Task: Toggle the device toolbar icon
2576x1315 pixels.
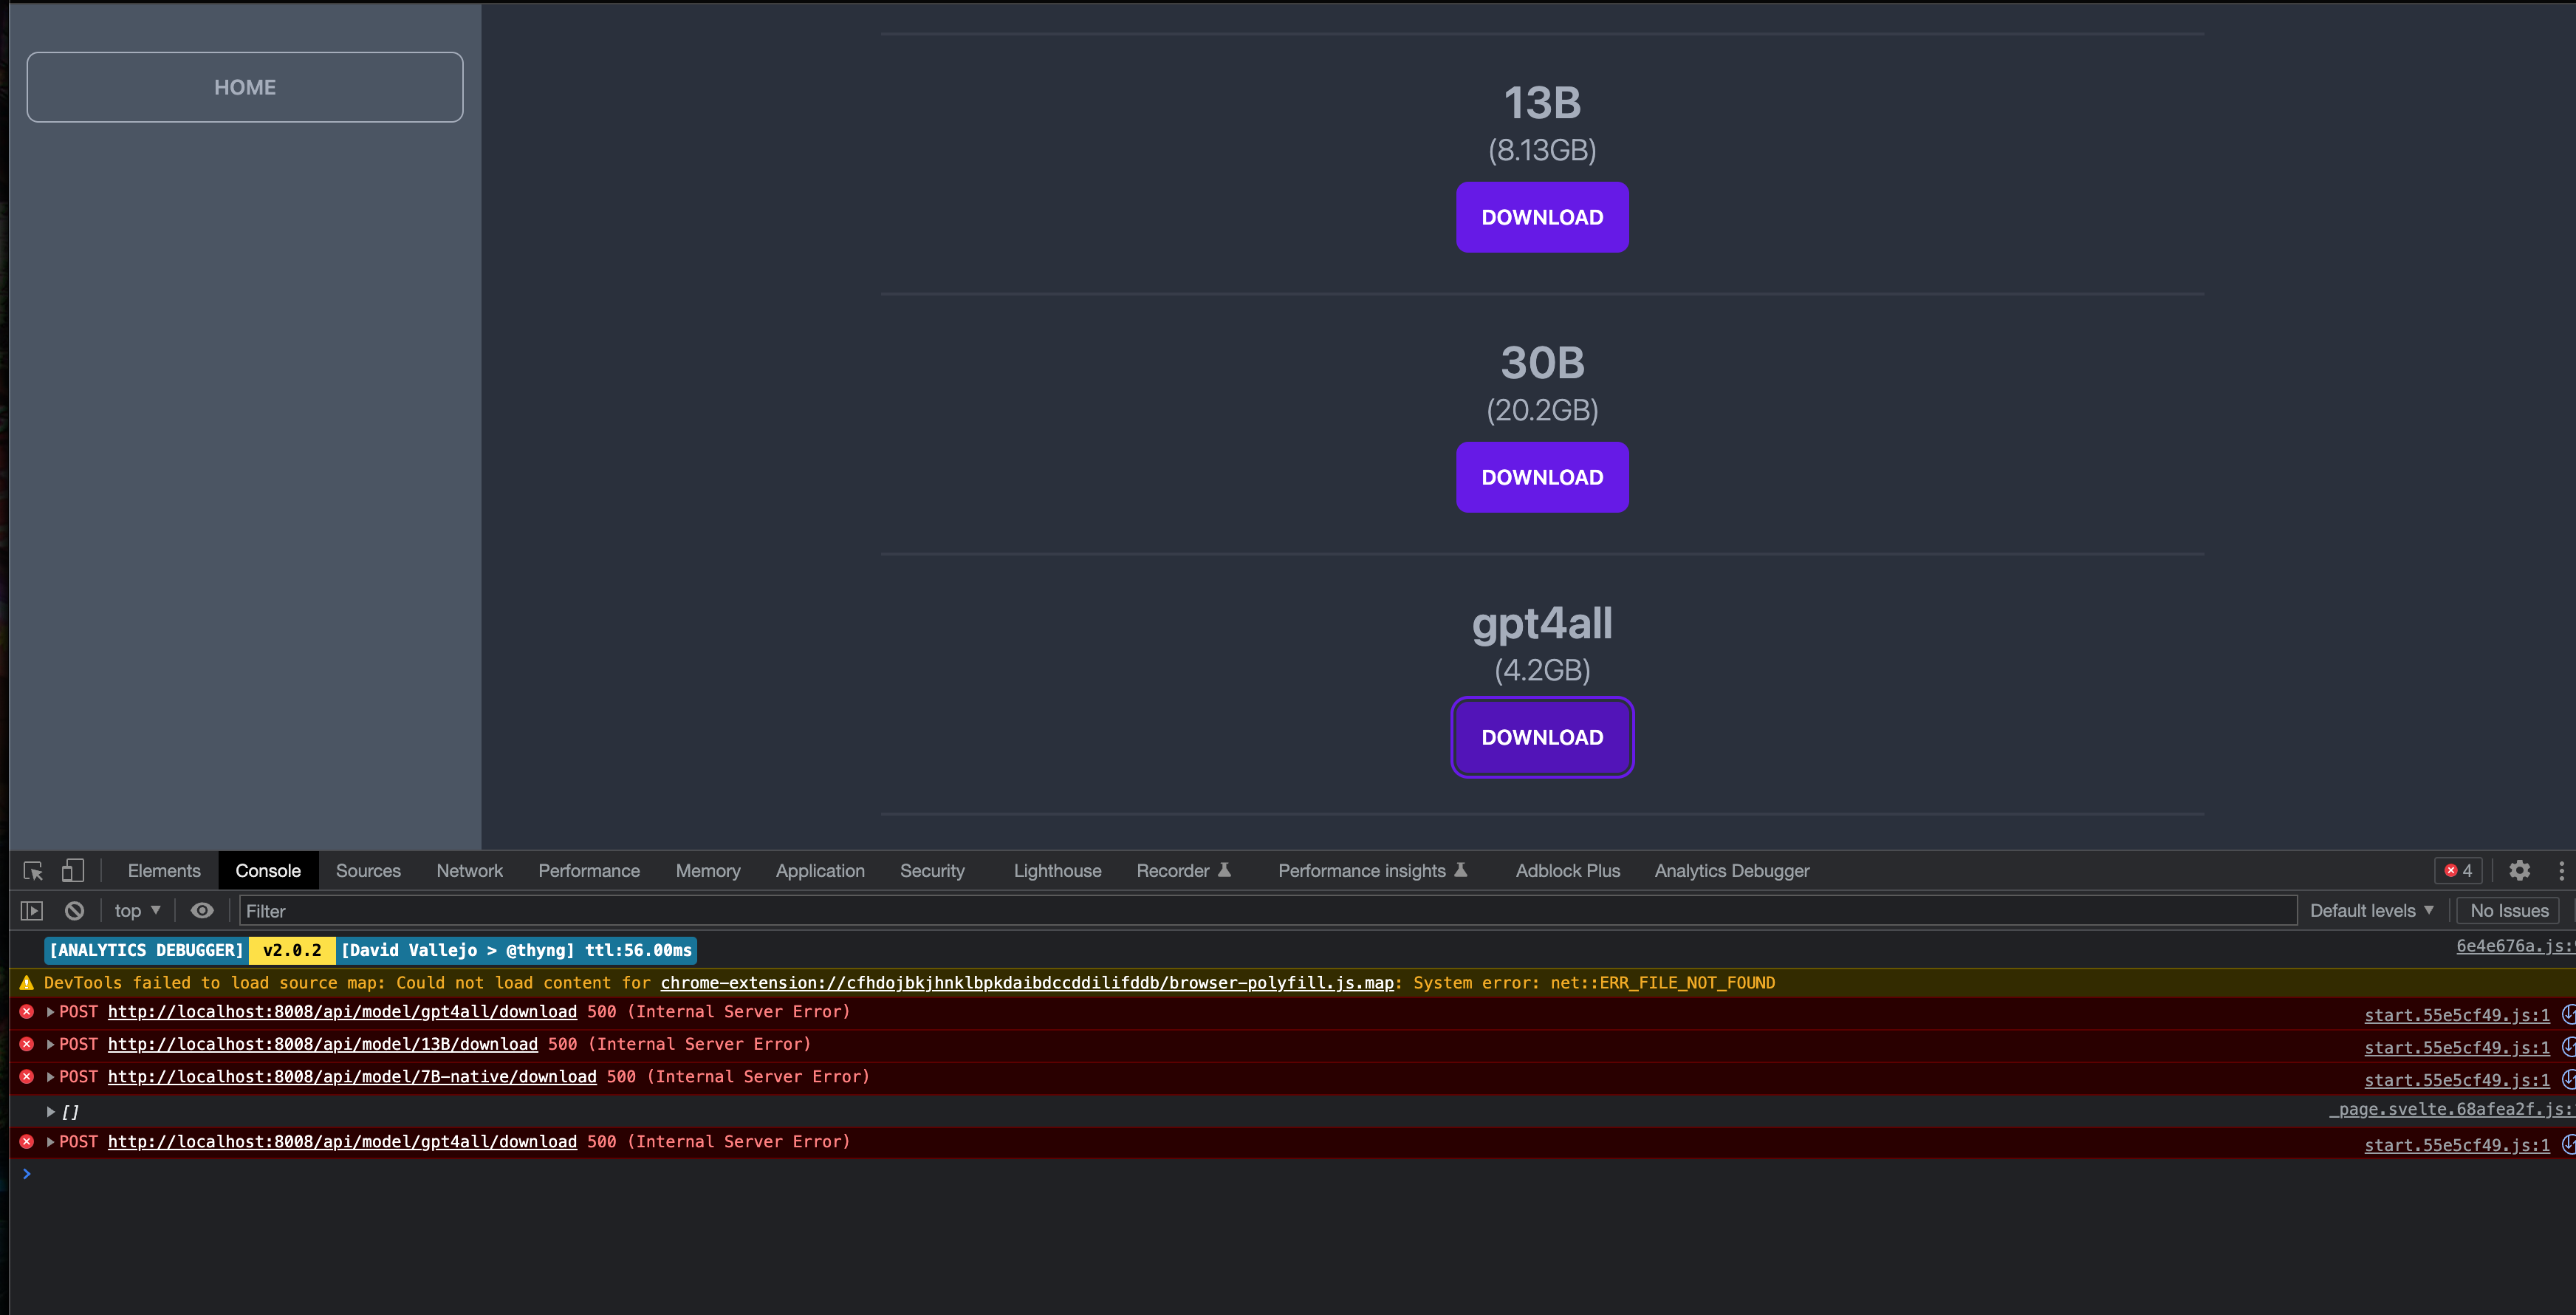Action: (x=72, y=871)
